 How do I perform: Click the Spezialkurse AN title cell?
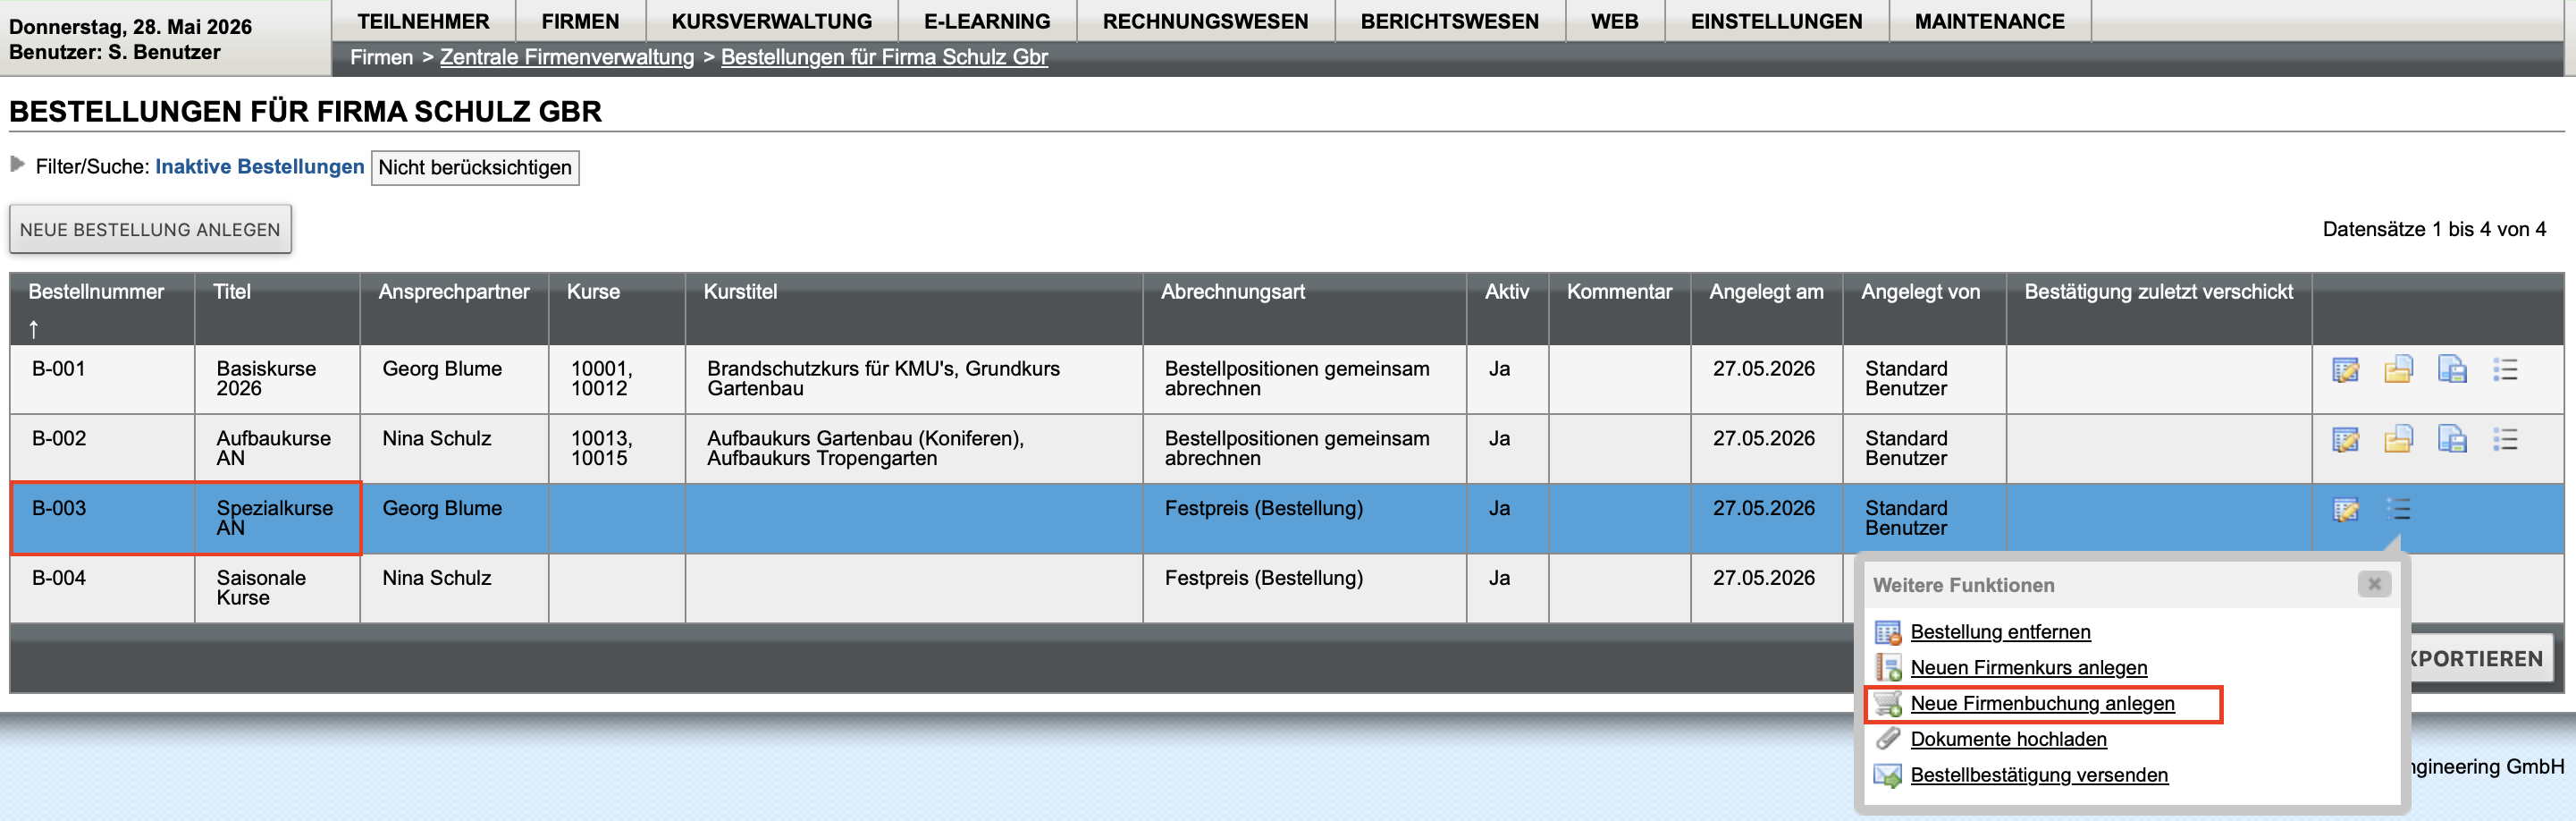pos(277,519)
